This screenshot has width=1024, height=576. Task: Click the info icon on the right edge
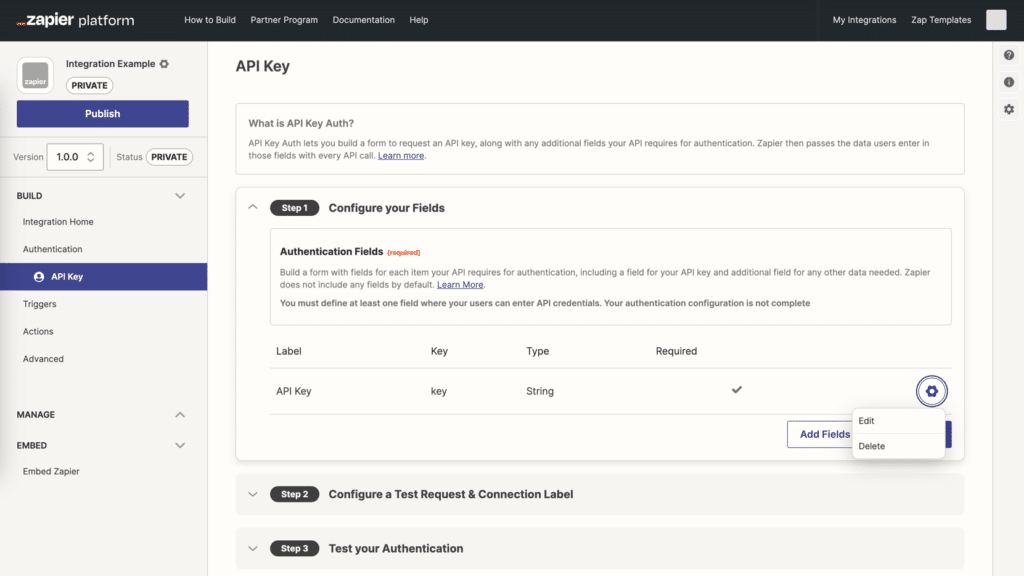pos(1008,82)
